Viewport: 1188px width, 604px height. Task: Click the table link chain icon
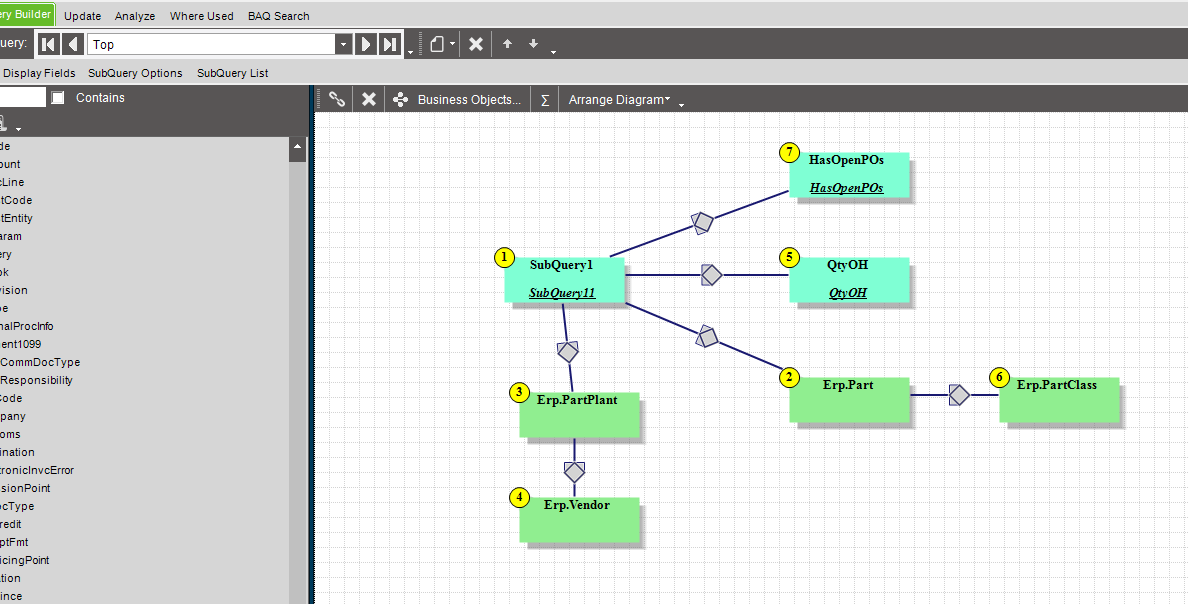click(337, 99)
